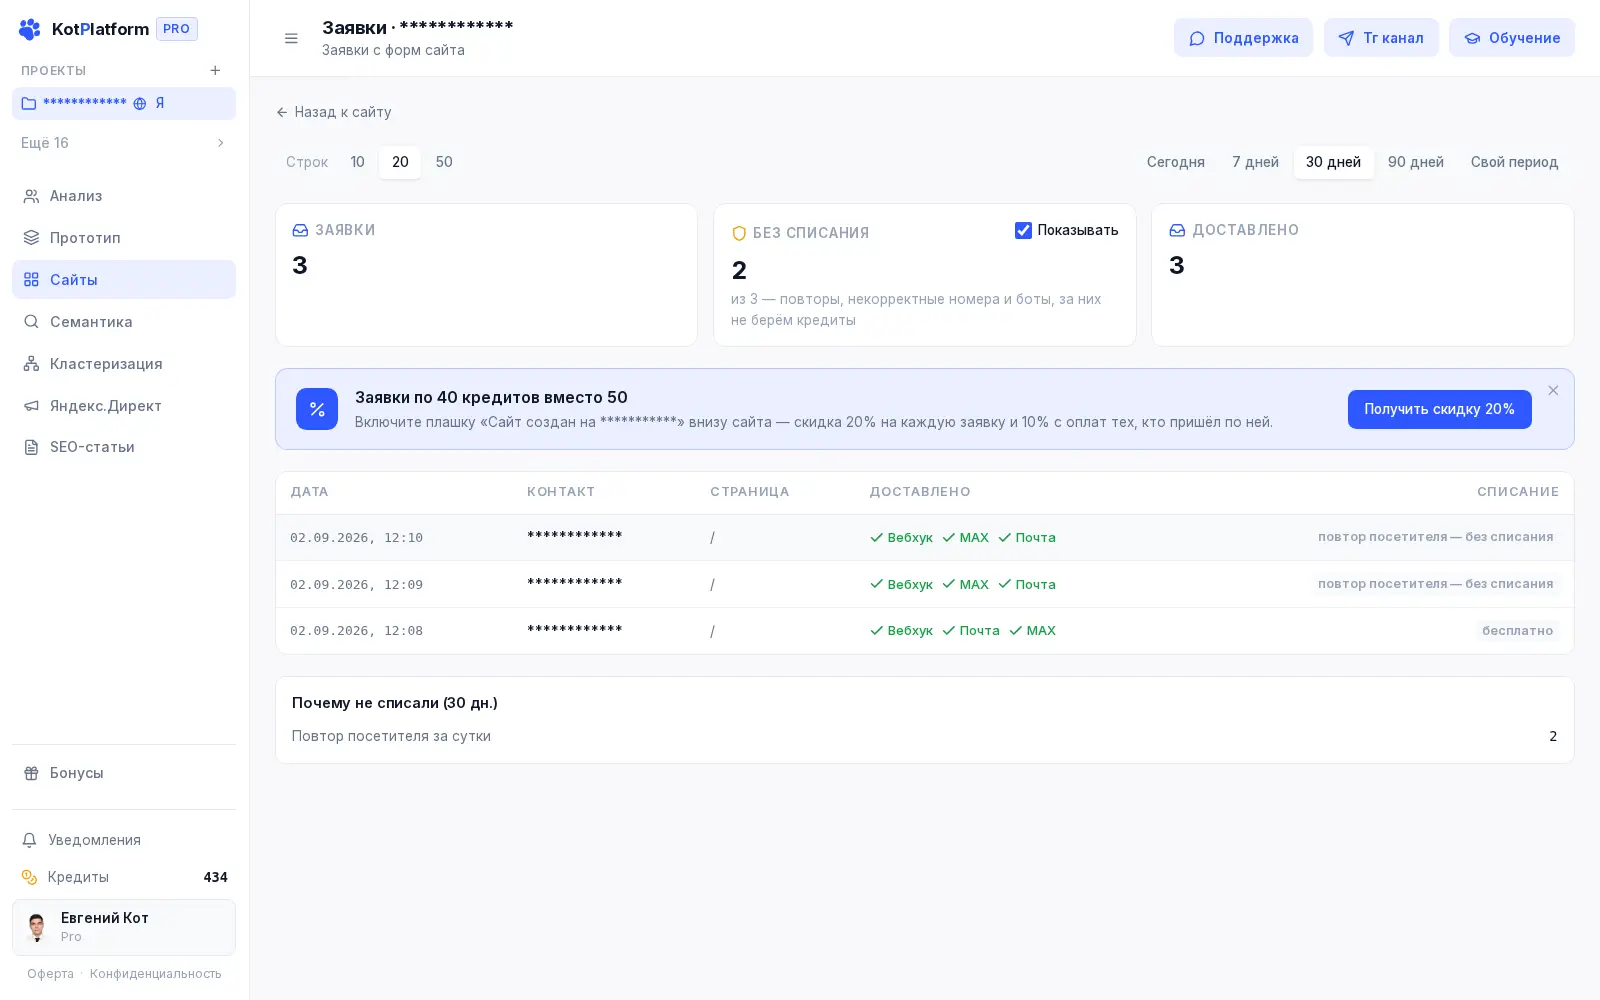Screen dimensions: 1600x1000
Task: Go back via Назад к сайту link
Action: coord(334,112)
